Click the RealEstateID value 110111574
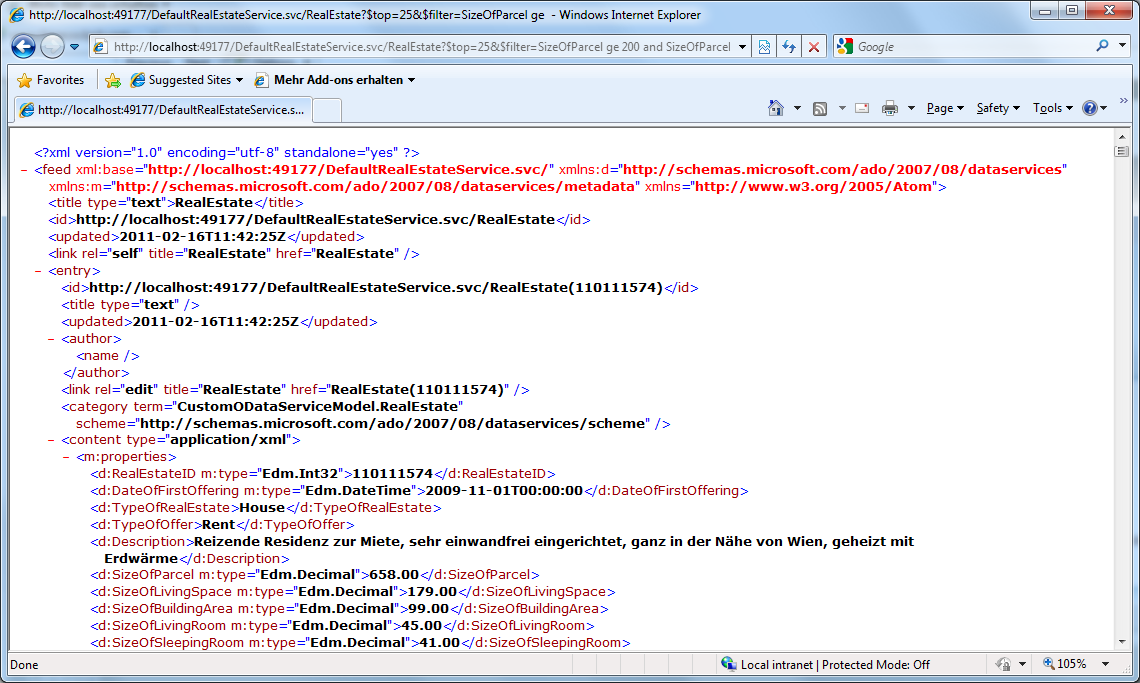 (393, 474)
